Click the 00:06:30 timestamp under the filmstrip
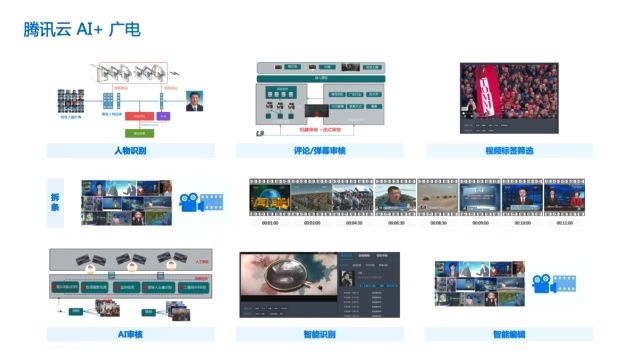 click(396, 223)
